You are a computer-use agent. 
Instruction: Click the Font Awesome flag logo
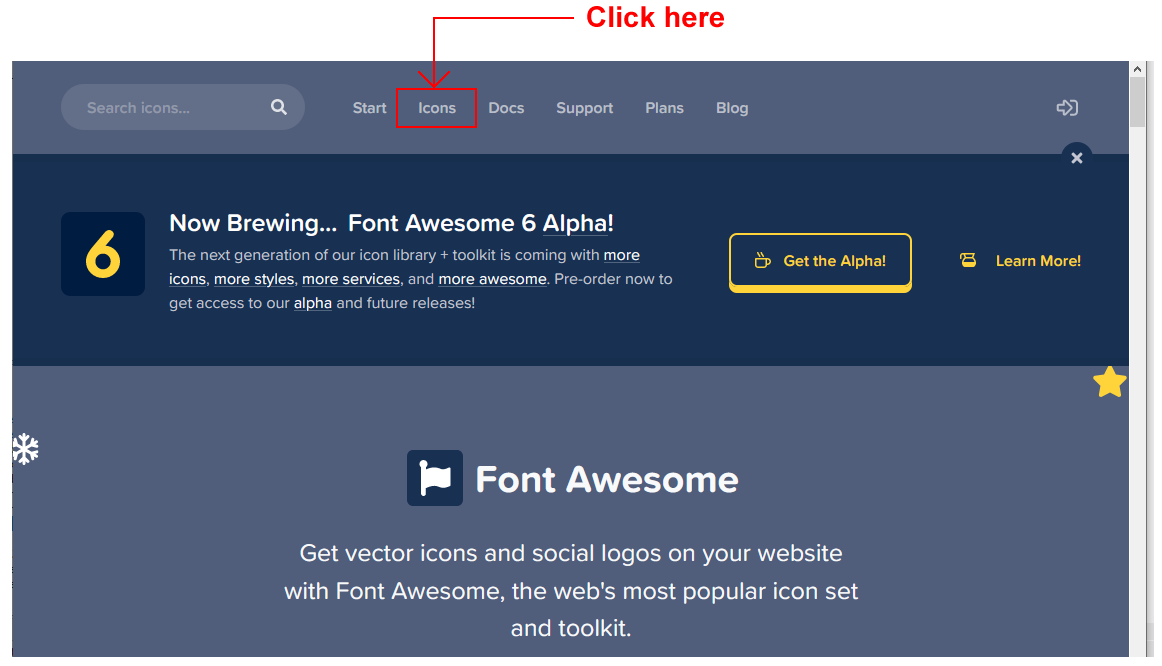[435, 478]
